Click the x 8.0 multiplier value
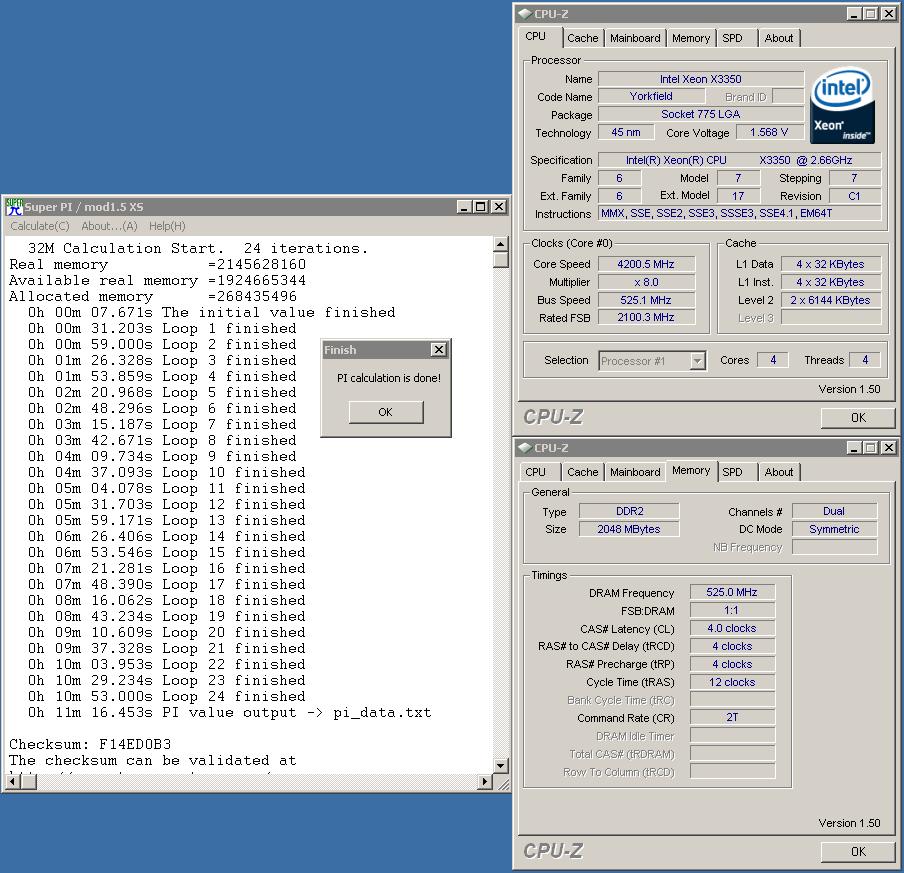Screen dimensions: 904x873 pyautogui.click(x=646, y=282)
